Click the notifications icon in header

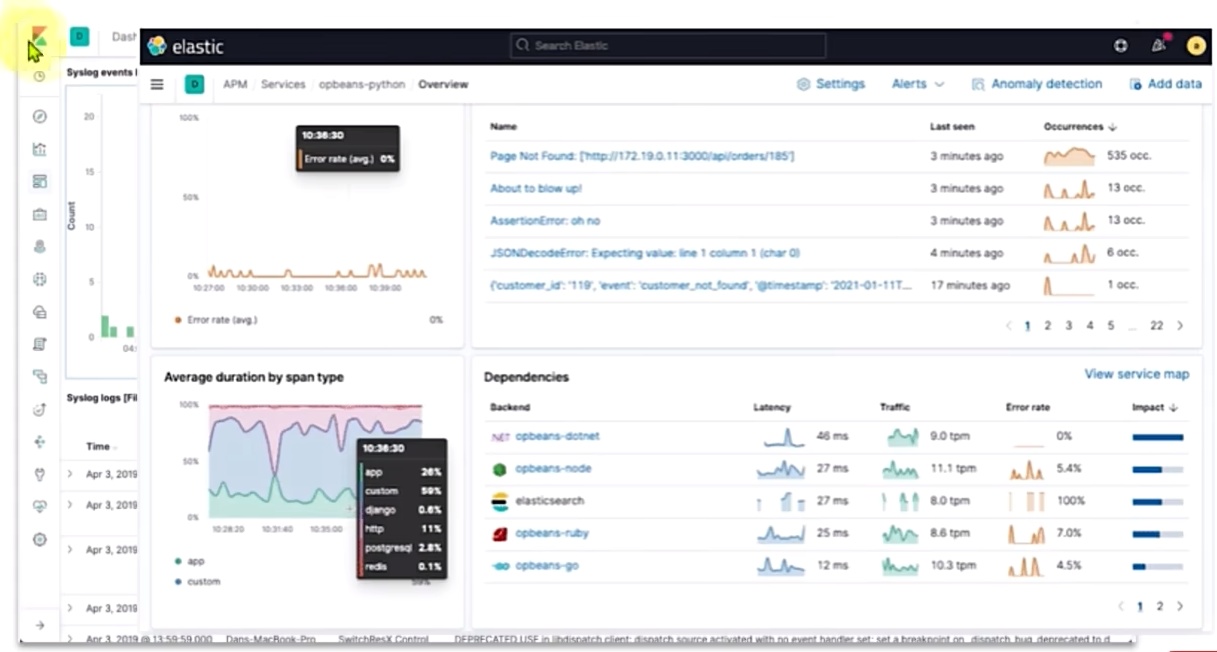click(1159, 46)
